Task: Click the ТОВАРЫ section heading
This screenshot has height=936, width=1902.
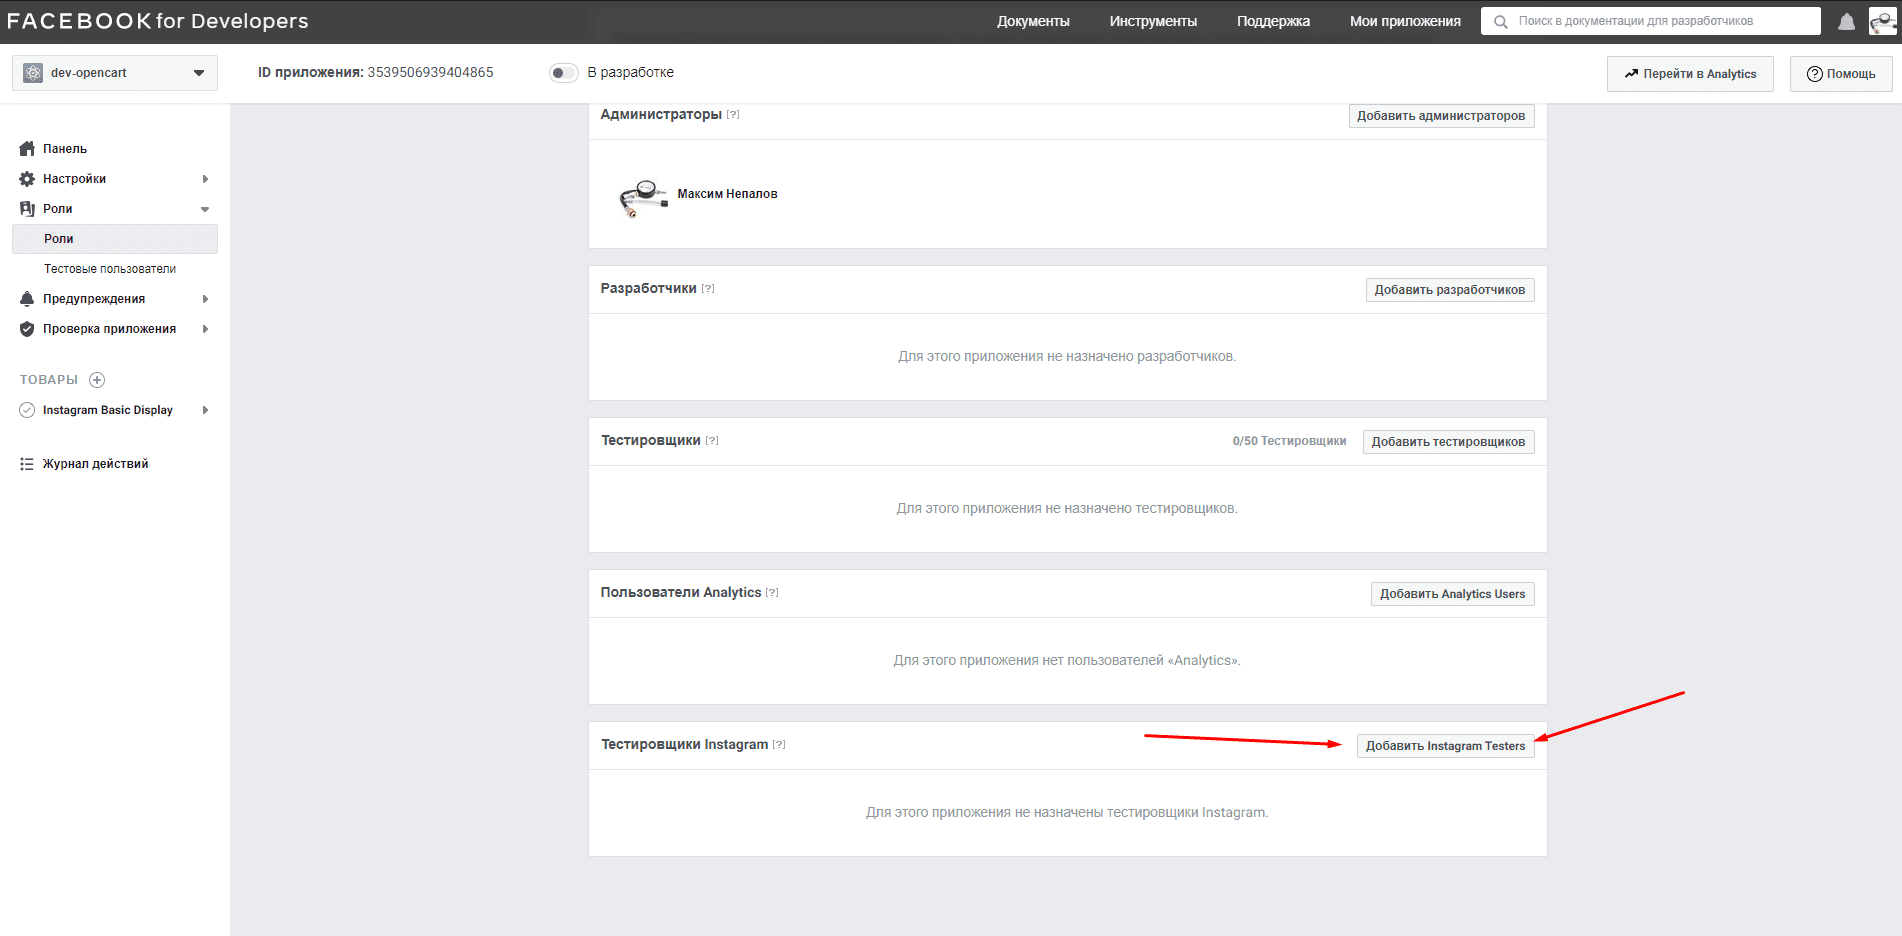Action: [49, 380]
